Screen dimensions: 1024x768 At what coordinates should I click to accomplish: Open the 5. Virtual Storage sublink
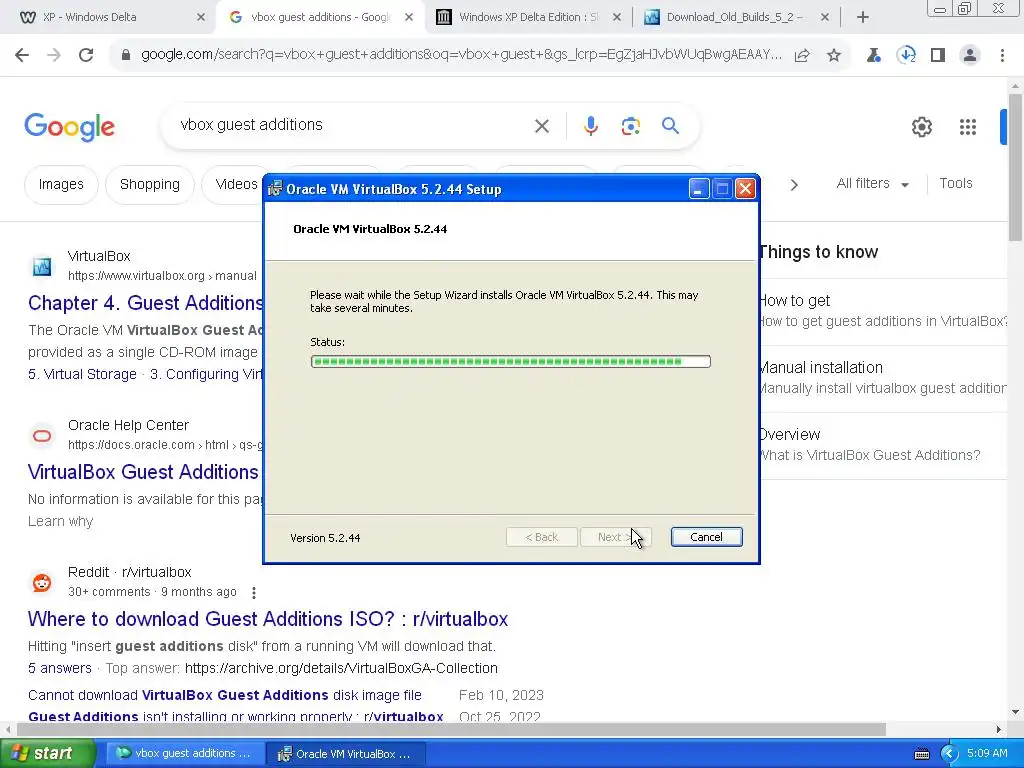pos(82,374)
